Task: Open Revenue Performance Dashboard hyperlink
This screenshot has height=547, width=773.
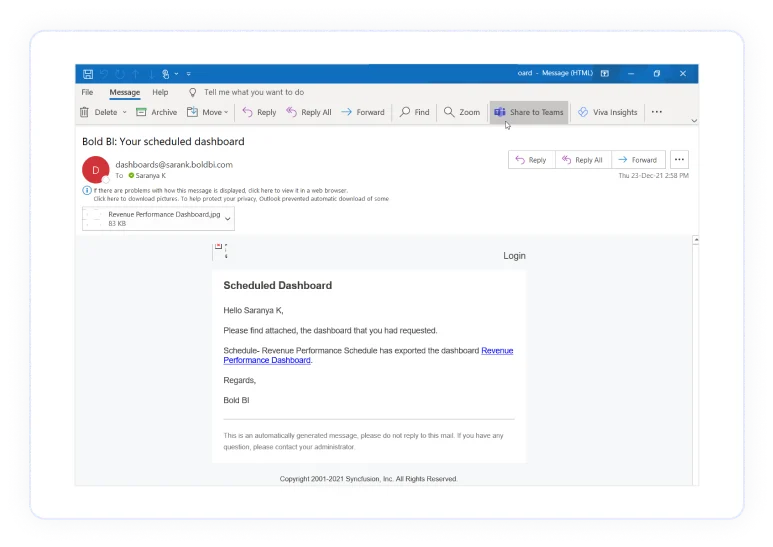Action: 368,355
